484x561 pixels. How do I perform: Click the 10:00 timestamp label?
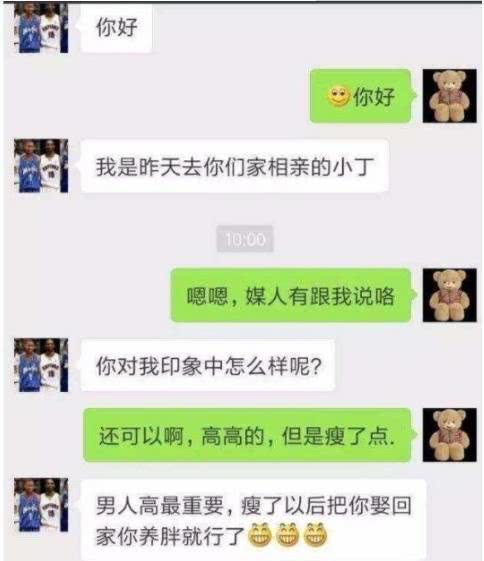coord(245,239)
